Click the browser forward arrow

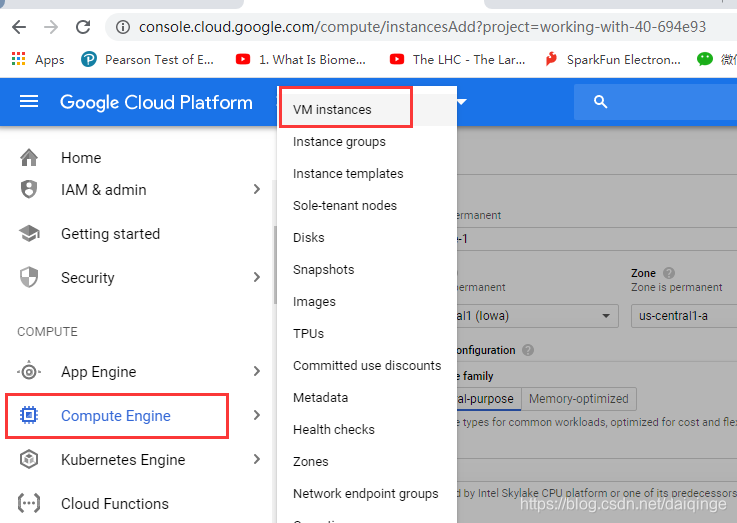click(x=51, y=27)
